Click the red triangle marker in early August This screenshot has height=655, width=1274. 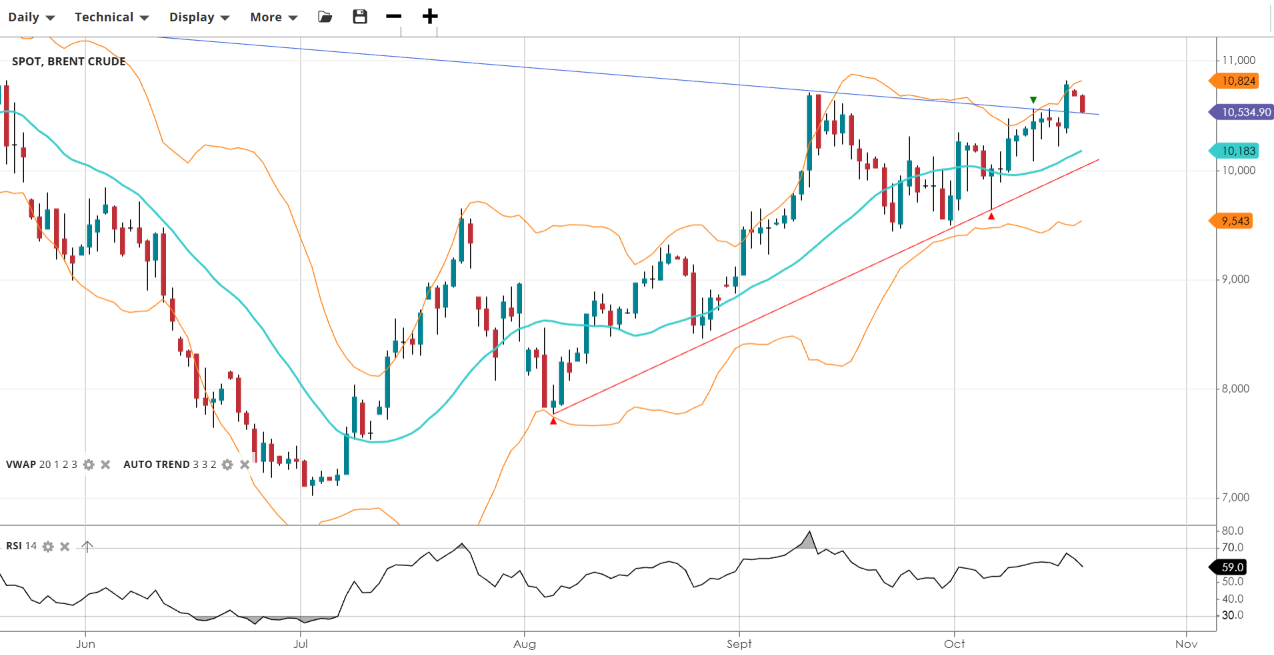click(x=553, y=421)
